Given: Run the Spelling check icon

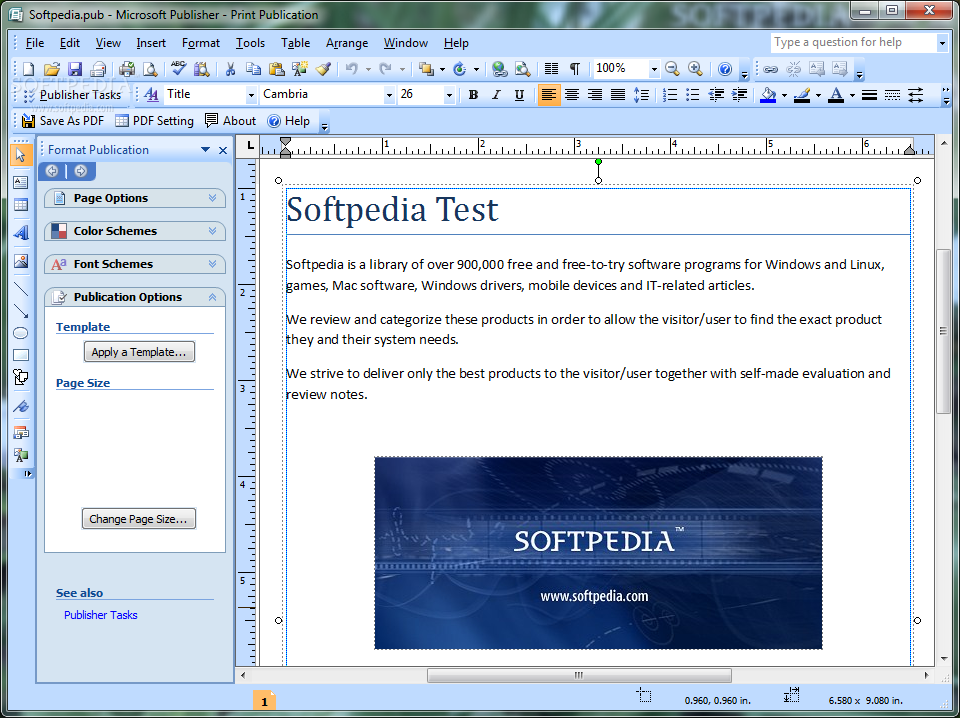Looking at the screenshot, I should (178, 69).
